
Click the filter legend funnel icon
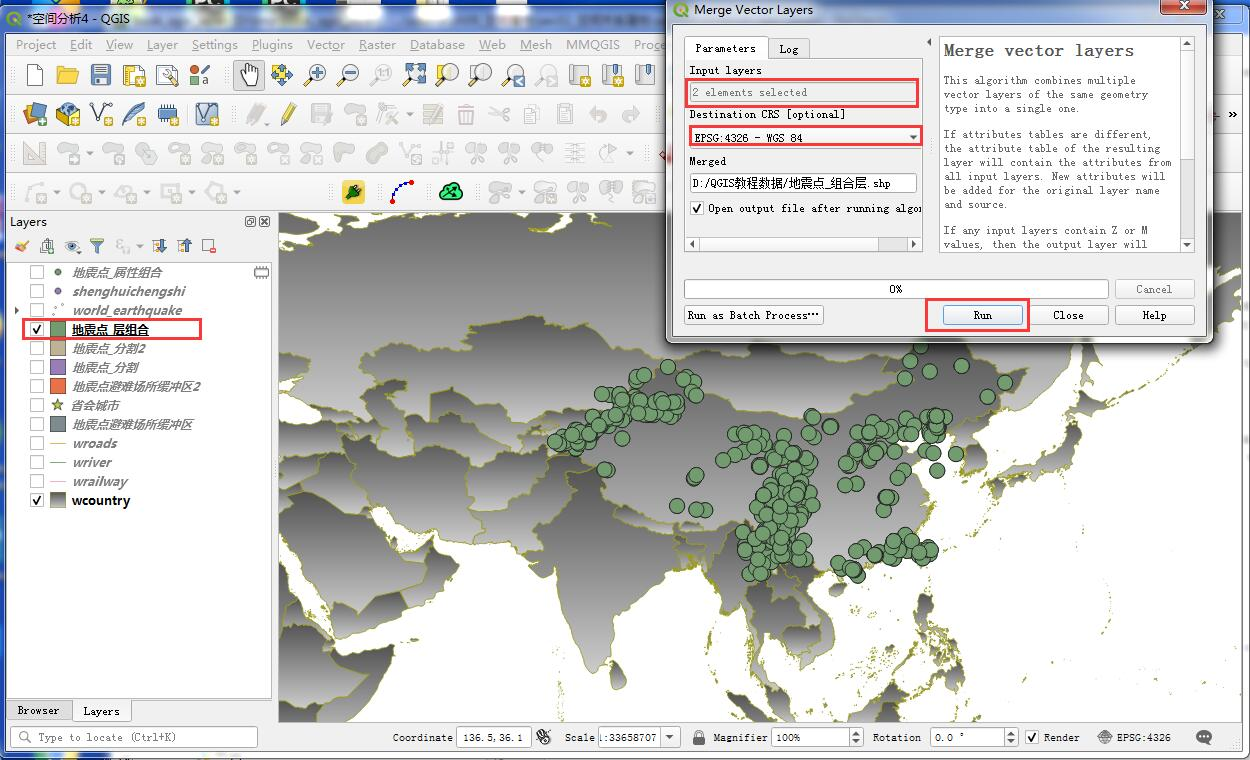(97, 246)
